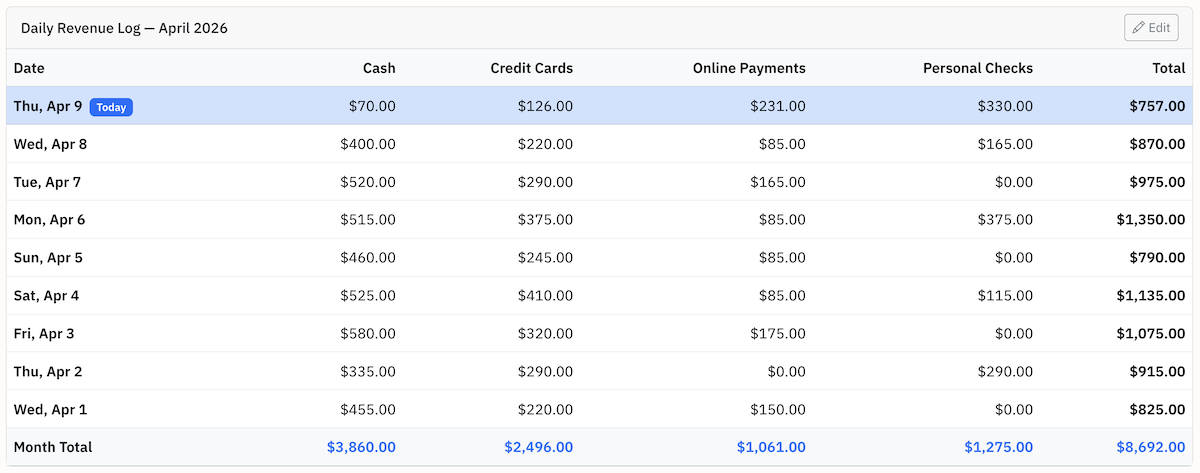Select Mon, Apr 6 total $1,350.00
The height and width of the screenshot is (473, 1200).
1150,220
